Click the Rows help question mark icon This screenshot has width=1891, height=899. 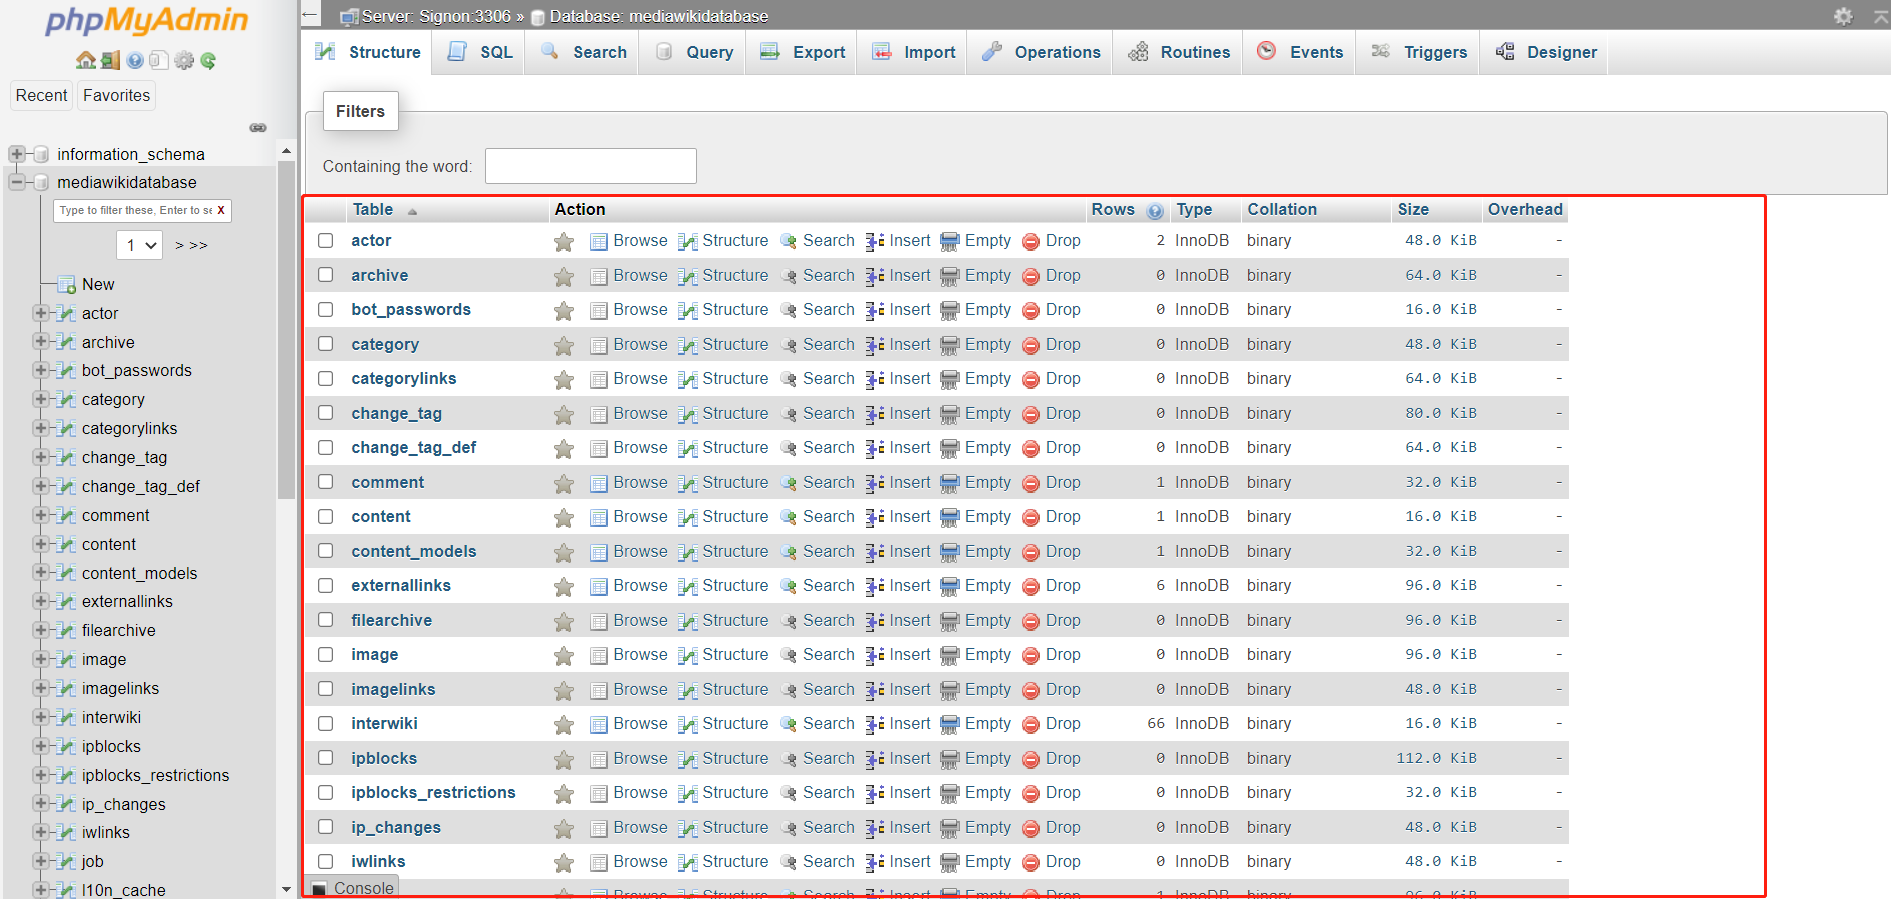1155,211
